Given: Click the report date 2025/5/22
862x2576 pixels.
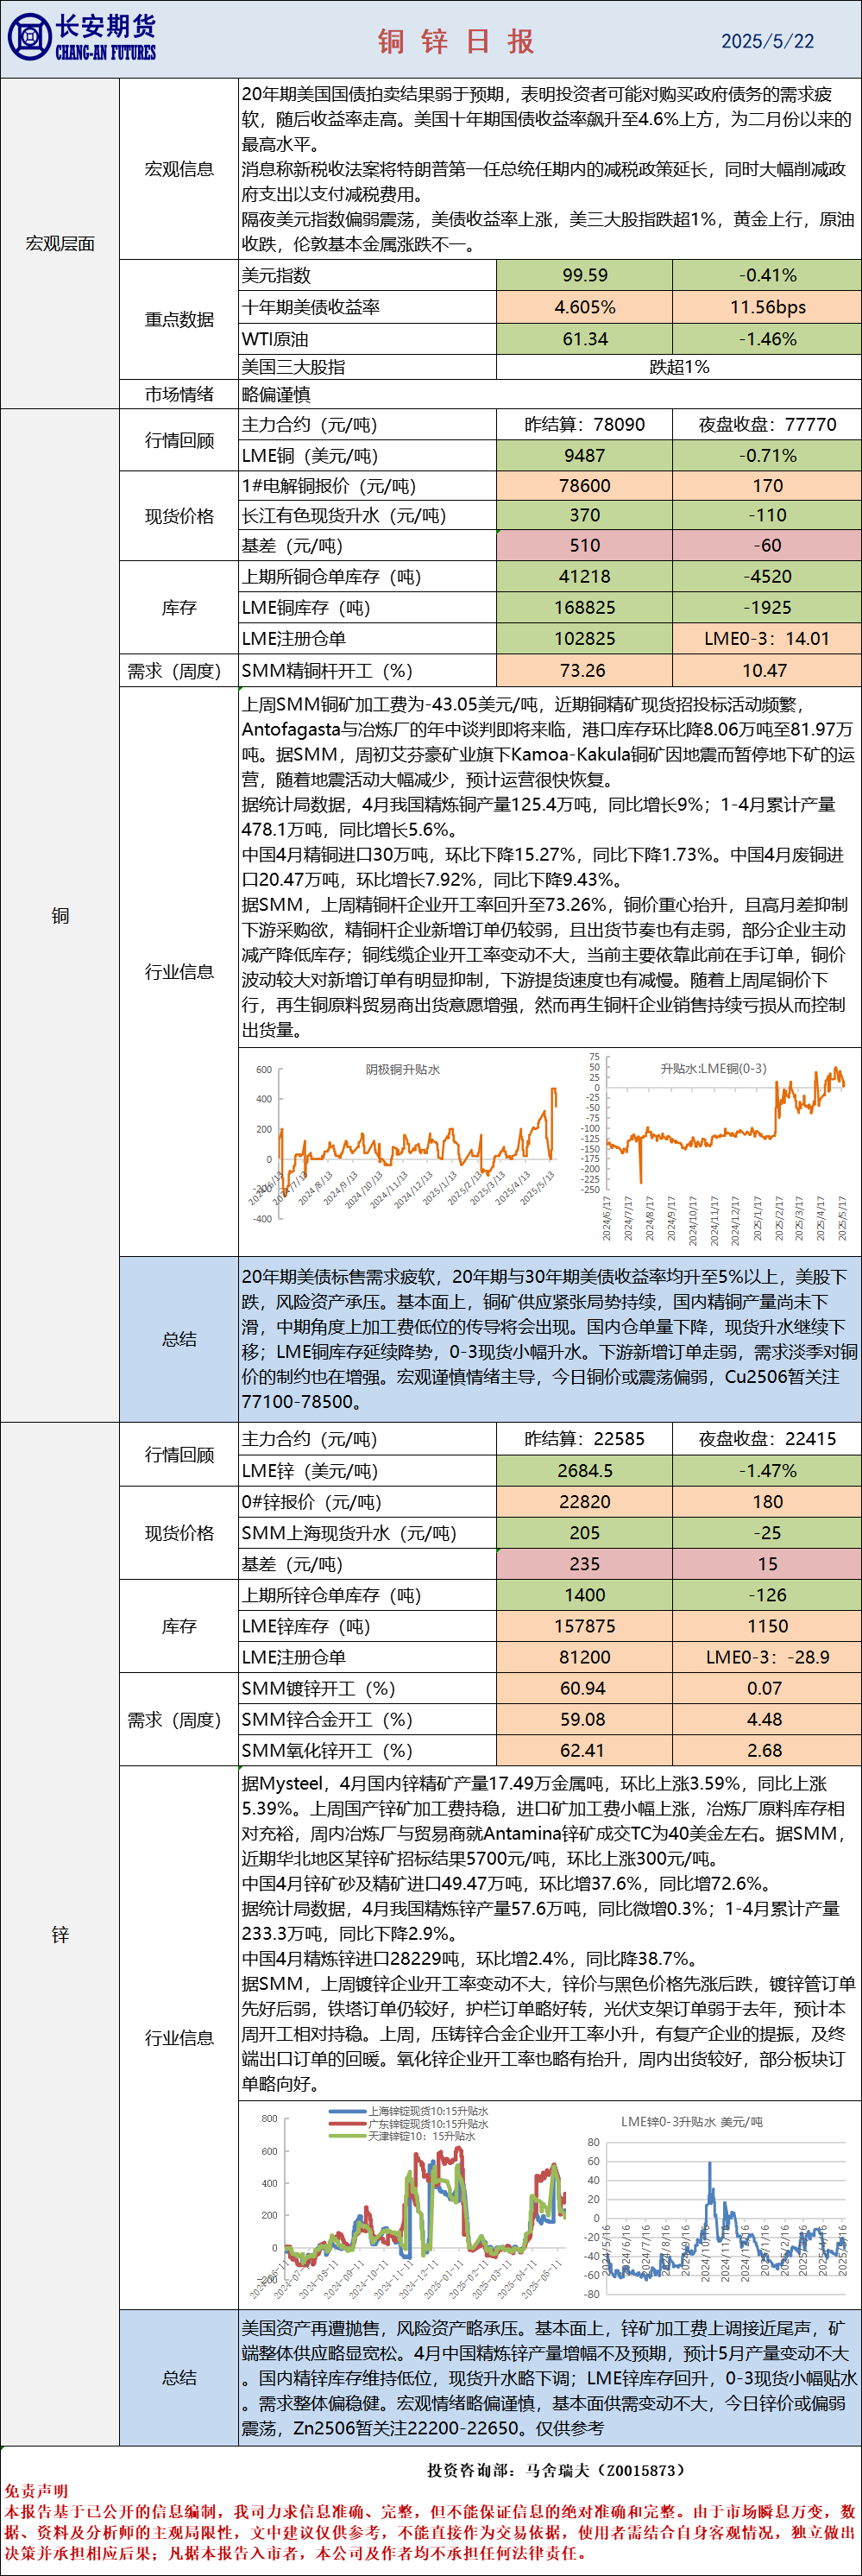Looking at the screenshot, I should coord(767,41).
